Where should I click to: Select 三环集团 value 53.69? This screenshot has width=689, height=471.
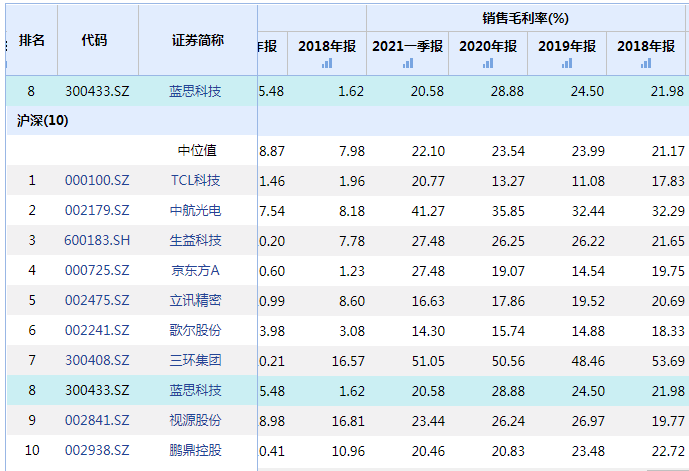tap(668, 361)
